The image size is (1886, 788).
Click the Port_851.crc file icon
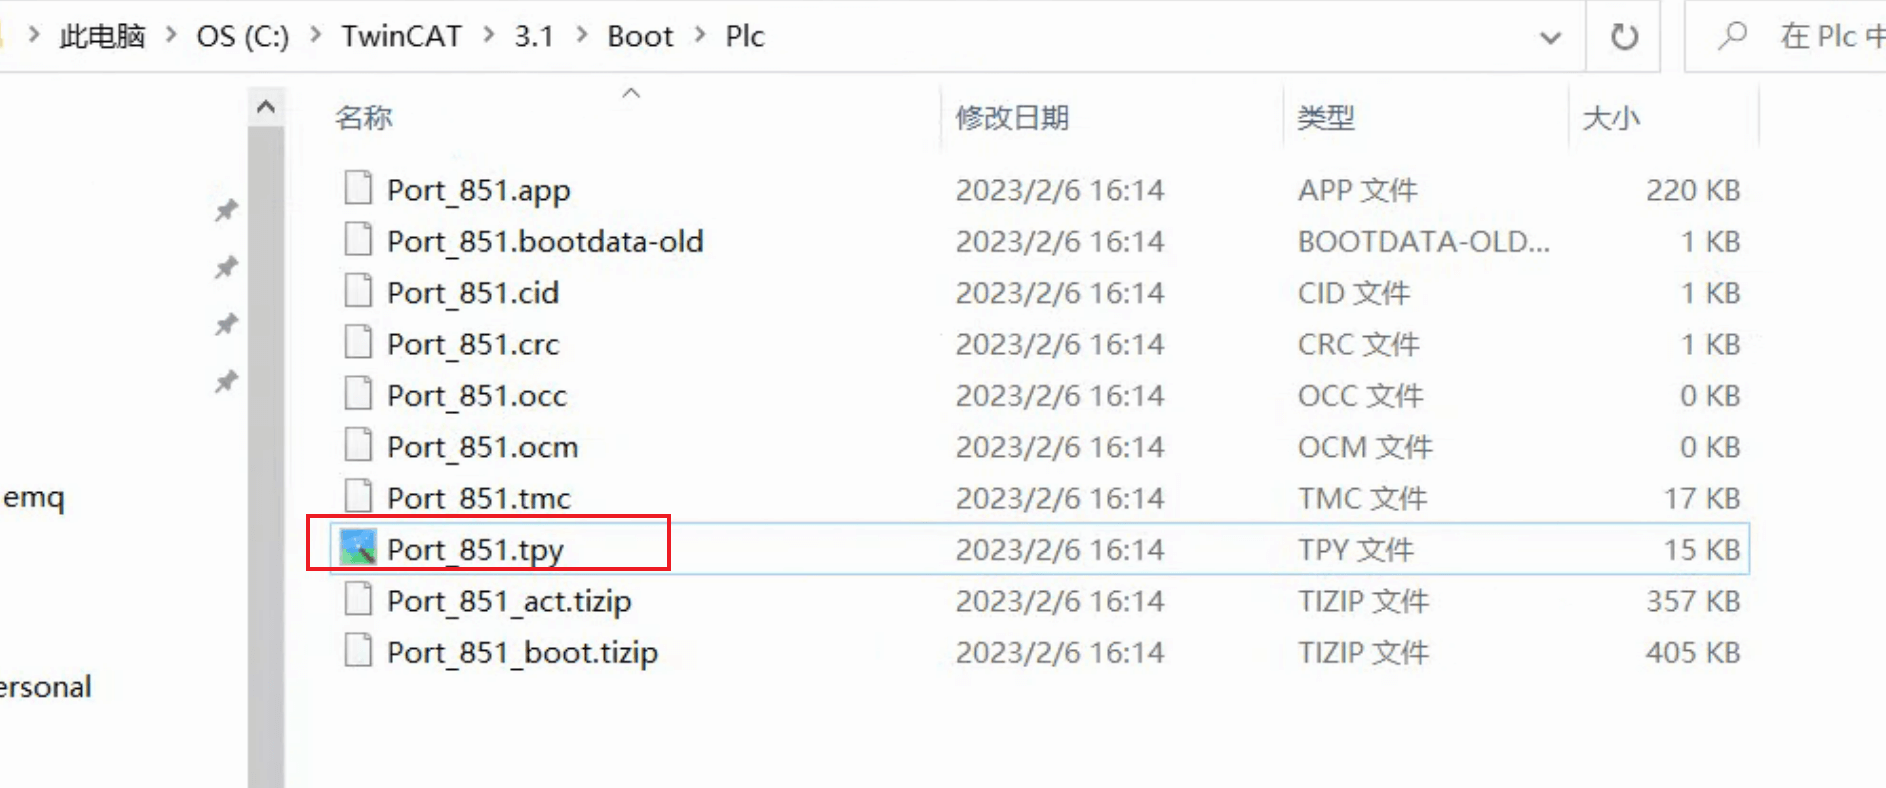coord(358,342)
